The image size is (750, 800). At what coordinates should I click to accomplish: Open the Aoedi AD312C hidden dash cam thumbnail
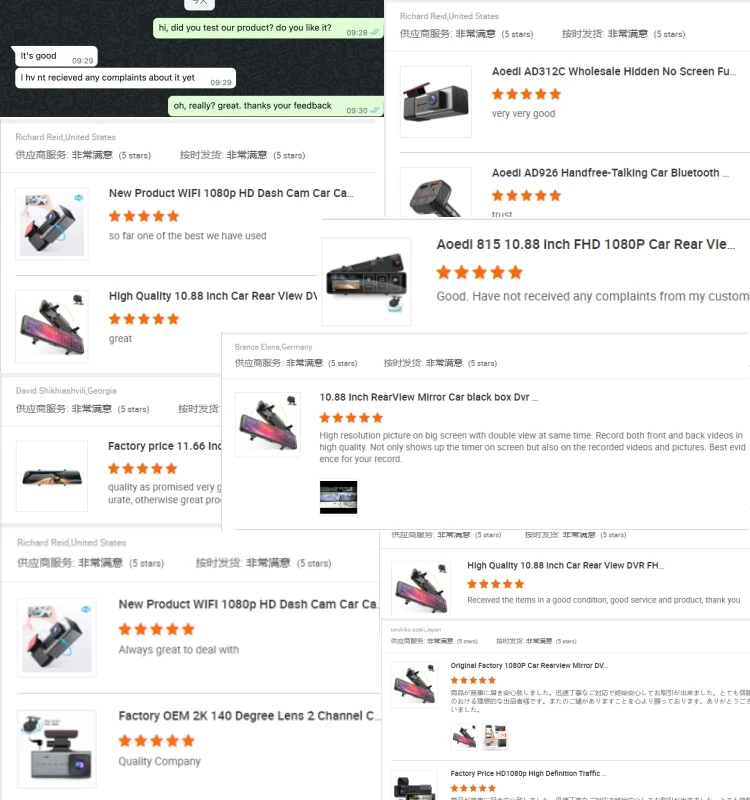[x=436, y=102]
